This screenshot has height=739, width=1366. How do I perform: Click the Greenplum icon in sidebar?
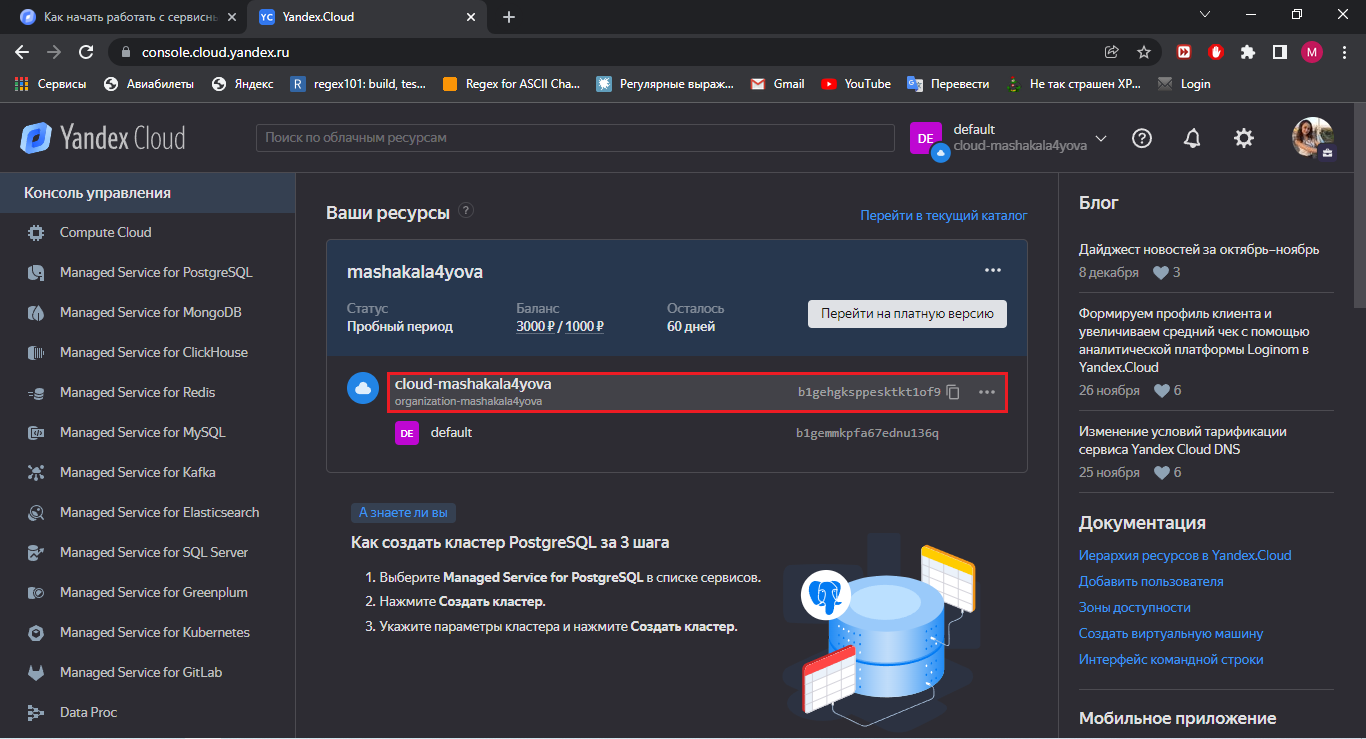pos(36,593)
